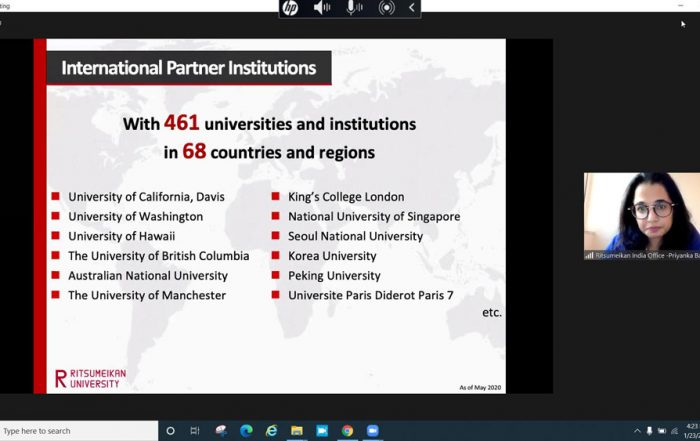
Task: Click The University of British Columbia
Action: coord(158,256)
